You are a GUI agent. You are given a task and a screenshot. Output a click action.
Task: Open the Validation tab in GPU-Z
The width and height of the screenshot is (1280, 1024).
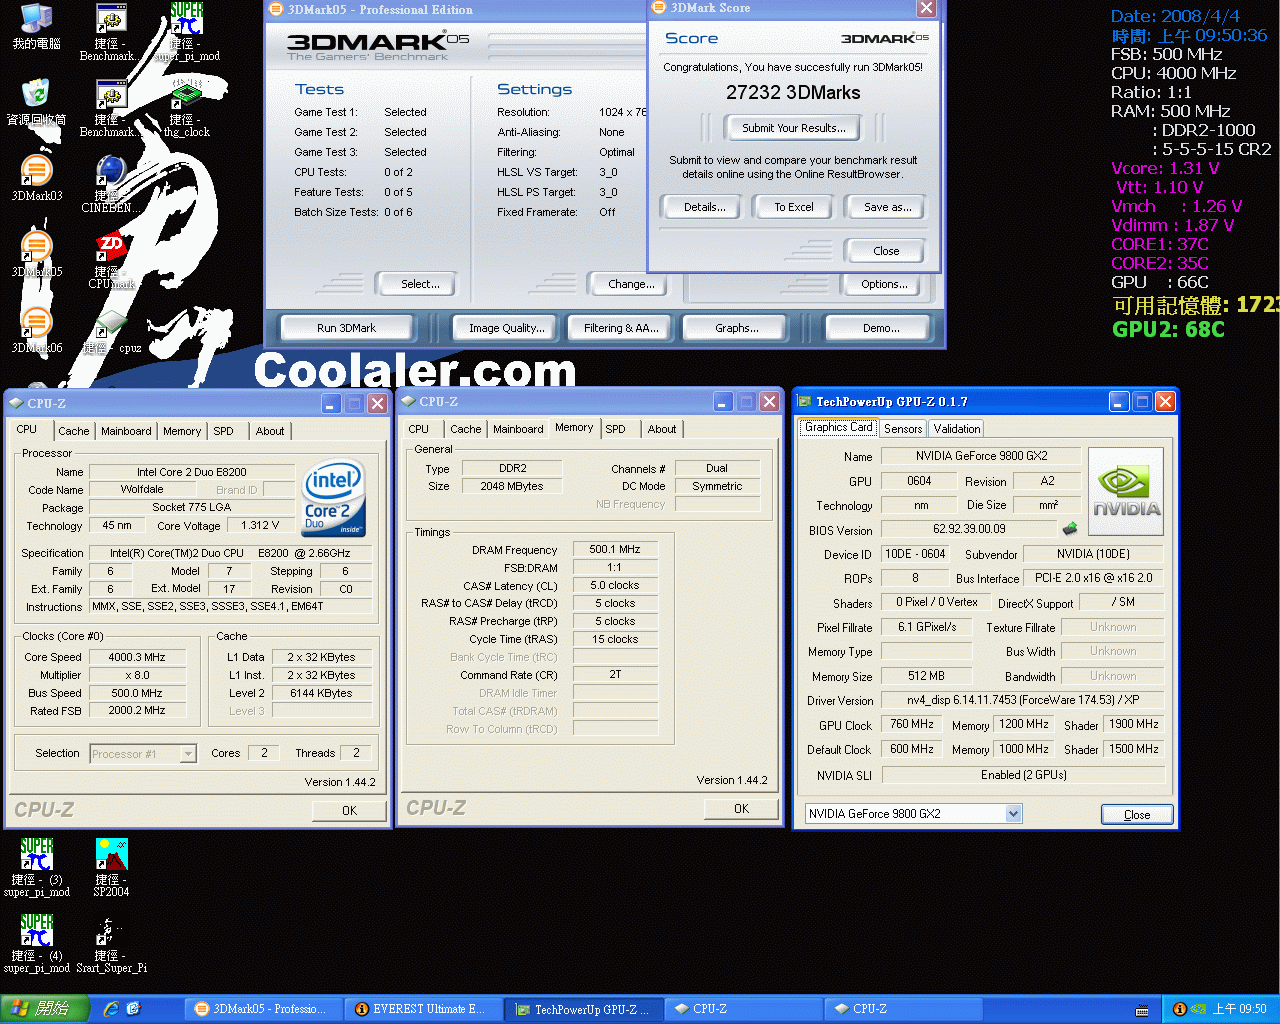click(957, 429)
